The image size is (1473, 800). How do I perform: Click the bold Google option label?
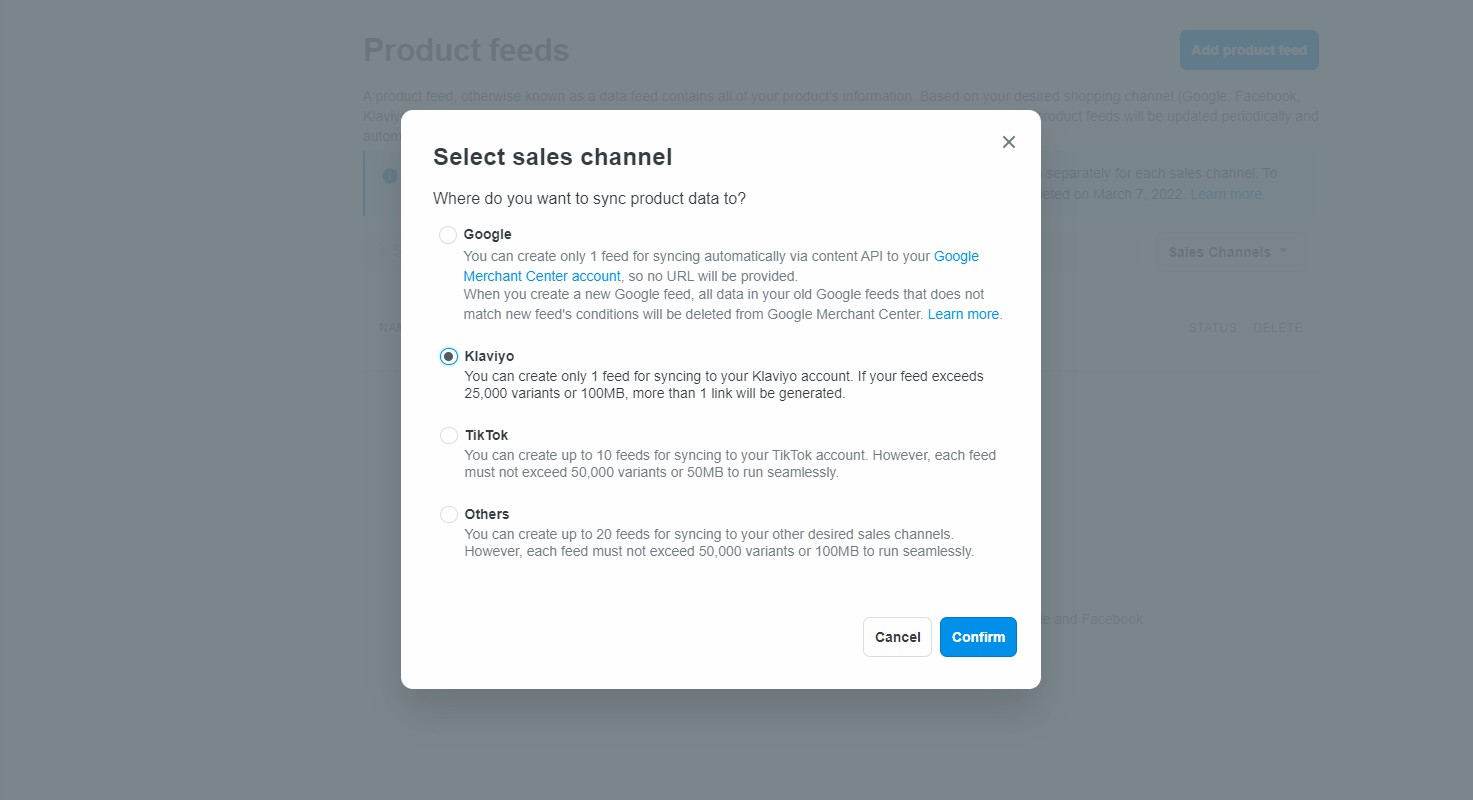pyautogui.click(x=488, y=234)
